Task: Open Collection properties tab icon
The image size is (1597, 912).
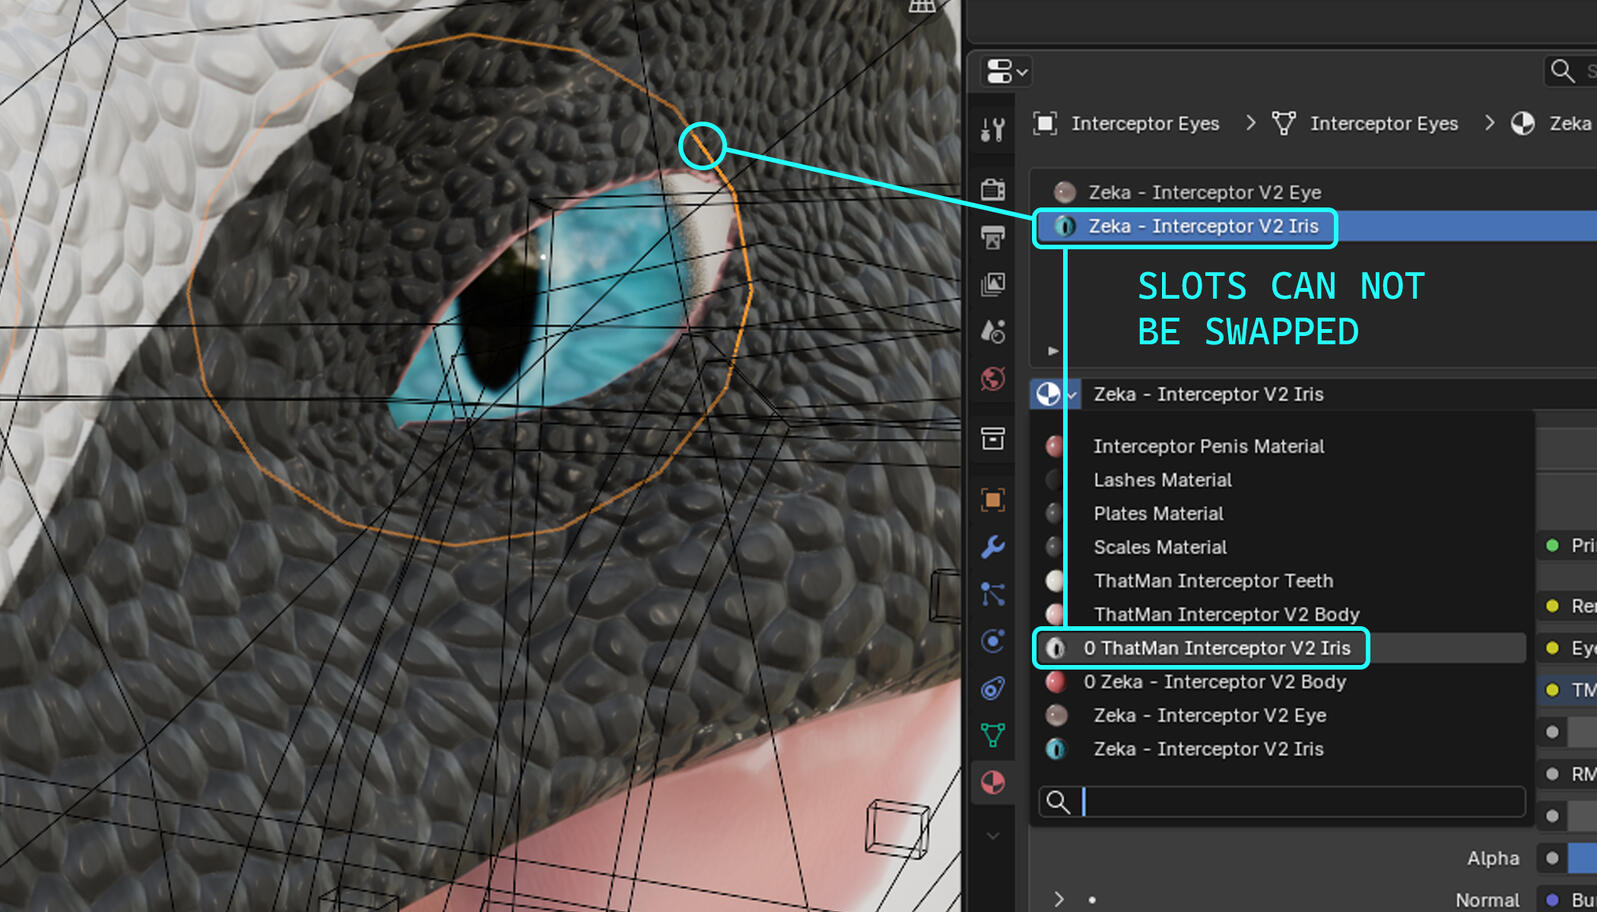Action: pos(993,438)
